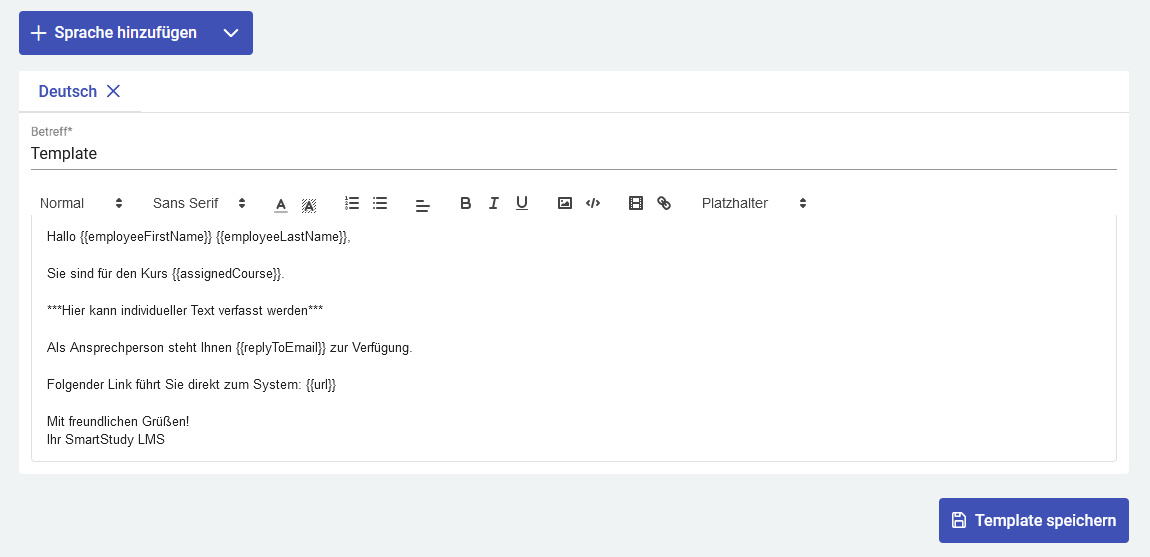Toggle underline formatting

coord(521,203)
